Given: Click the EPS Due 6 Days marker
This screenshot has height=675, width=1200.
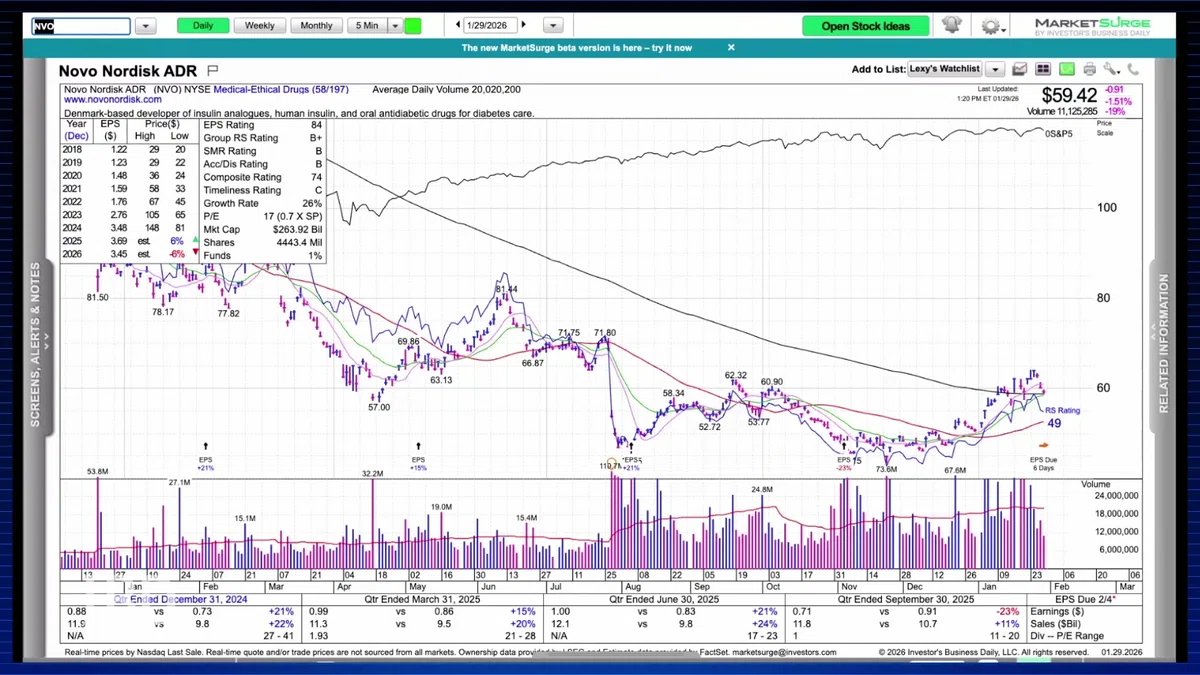Looking at the screenshot, I should click(x=1044, y=464).
